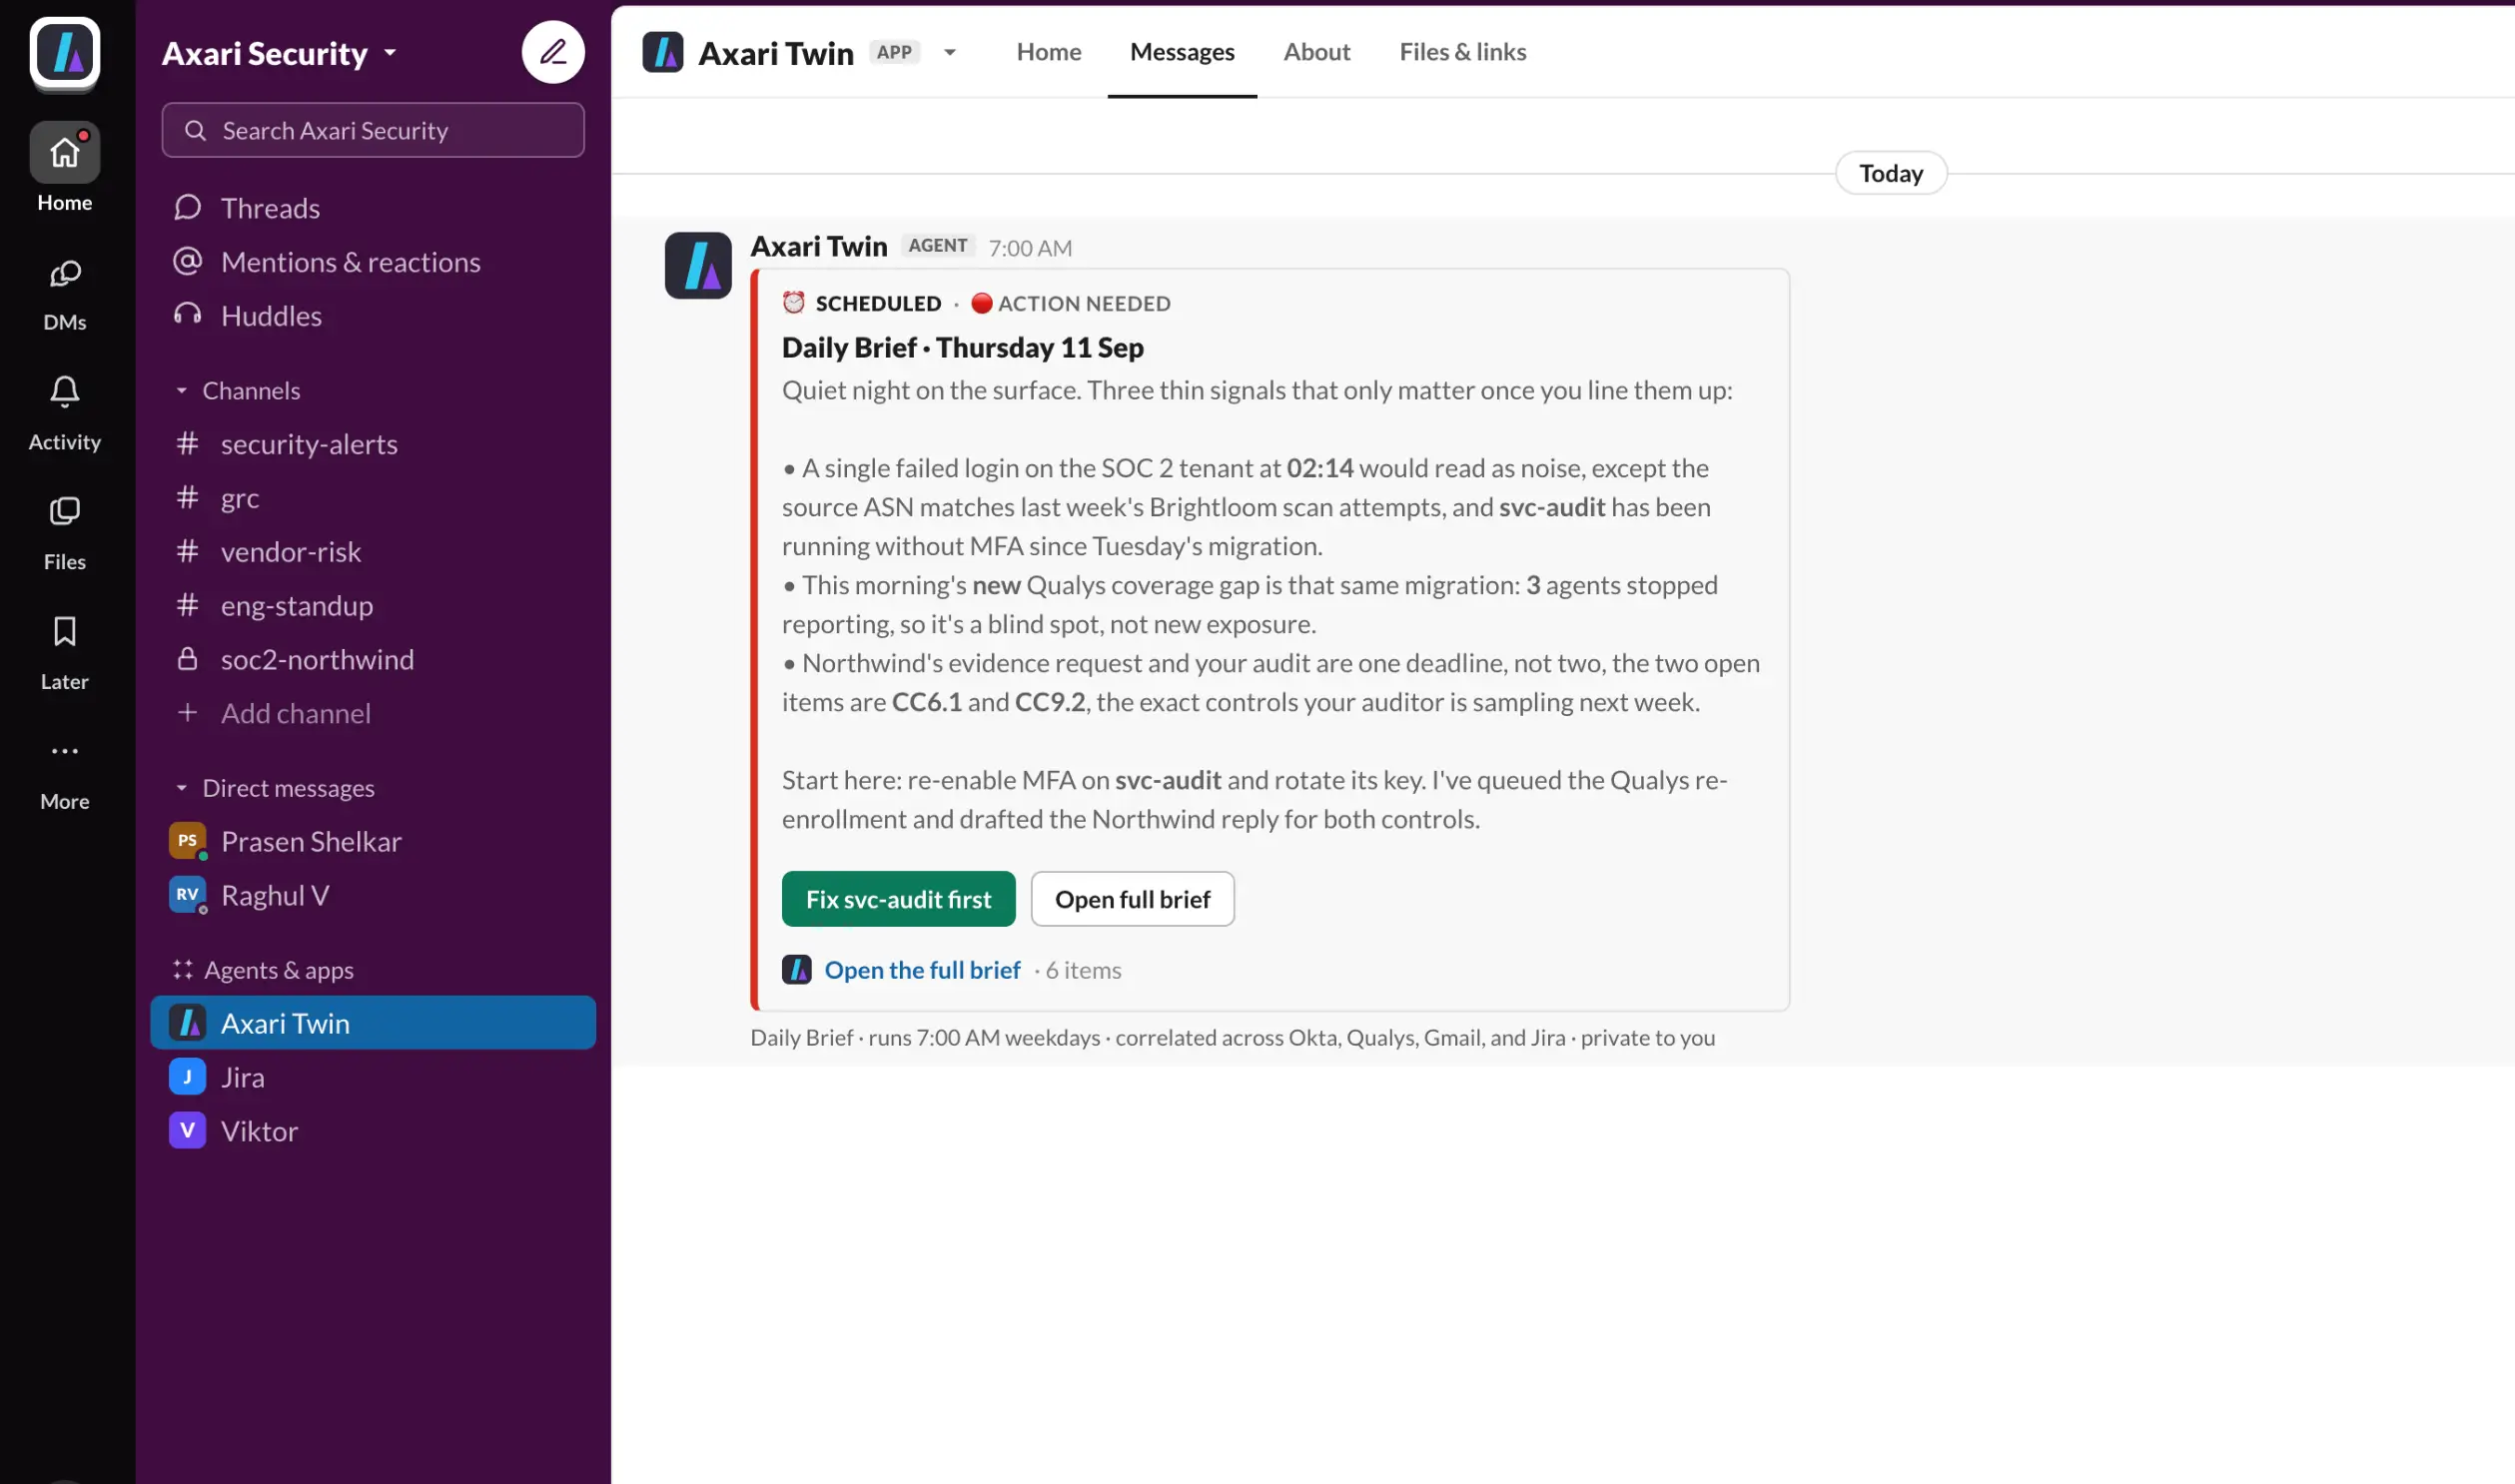This screenshot has height=1484, width=2515.
Task: Start a new message with compose icon
Action: [553, 52]
